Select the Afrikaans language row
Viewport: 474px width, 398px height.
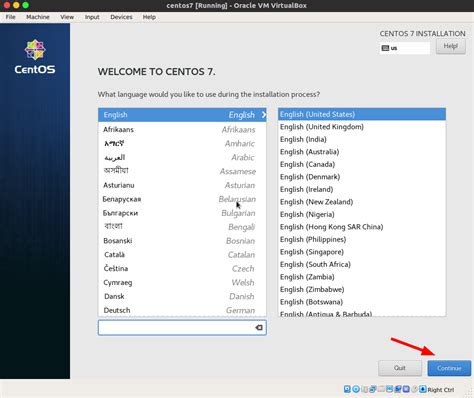[182, 129]
